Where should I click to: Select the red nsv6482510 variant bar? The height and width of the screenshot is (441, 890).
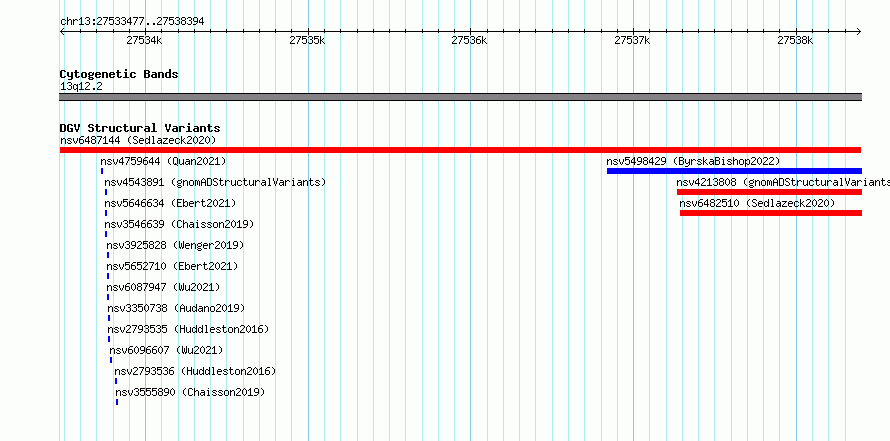pyautogui.click(x=771, y=213)
